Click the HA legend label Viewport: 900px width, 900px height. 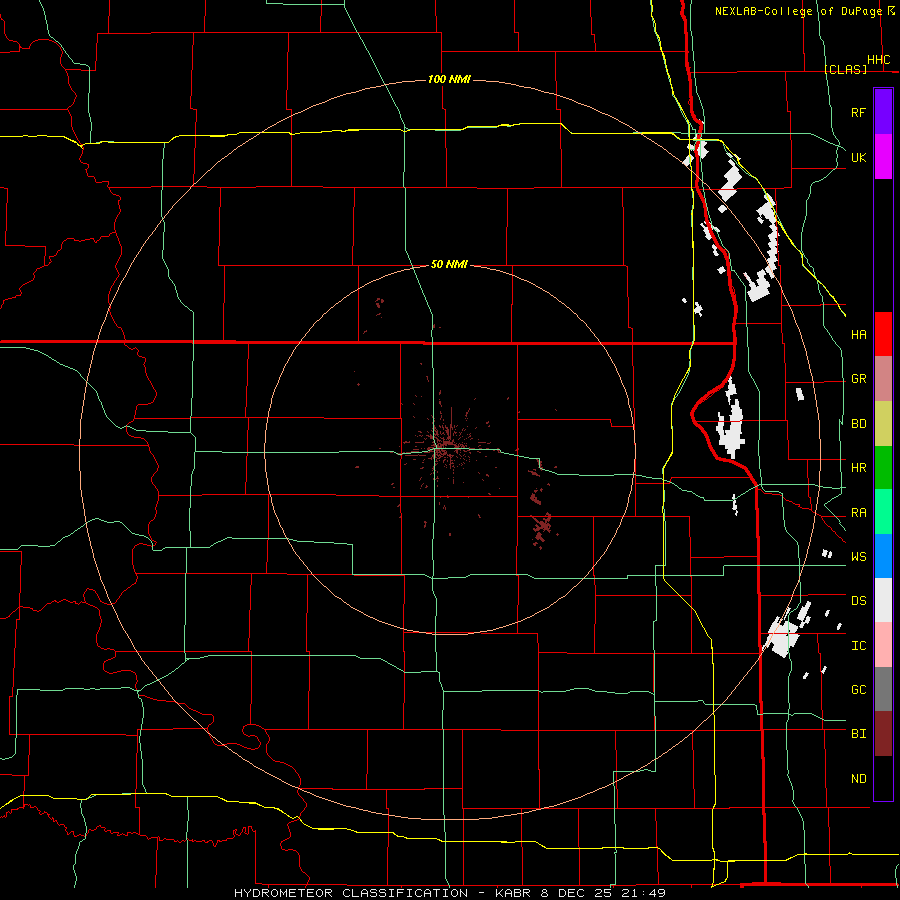coord(858,335)
